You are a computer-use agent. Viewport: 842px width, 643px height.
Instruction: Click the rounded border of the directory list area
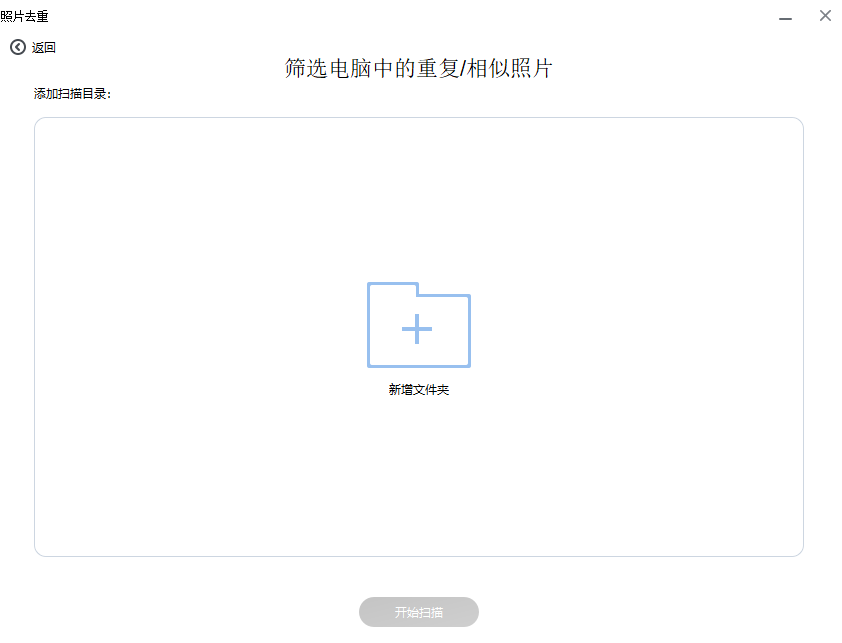pos(418,120)
